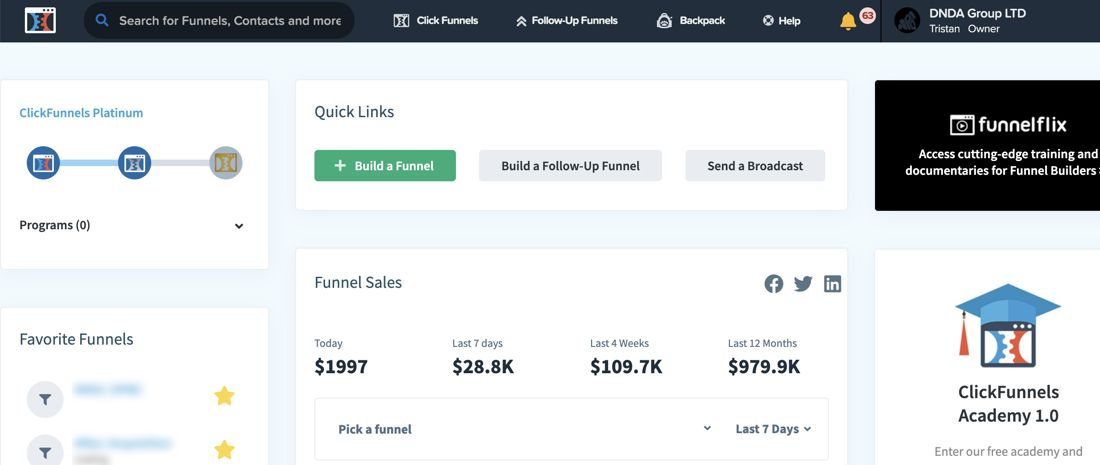Click the Click Funnels menu icon
This screenshot has width=1100, height=465.
401,21
